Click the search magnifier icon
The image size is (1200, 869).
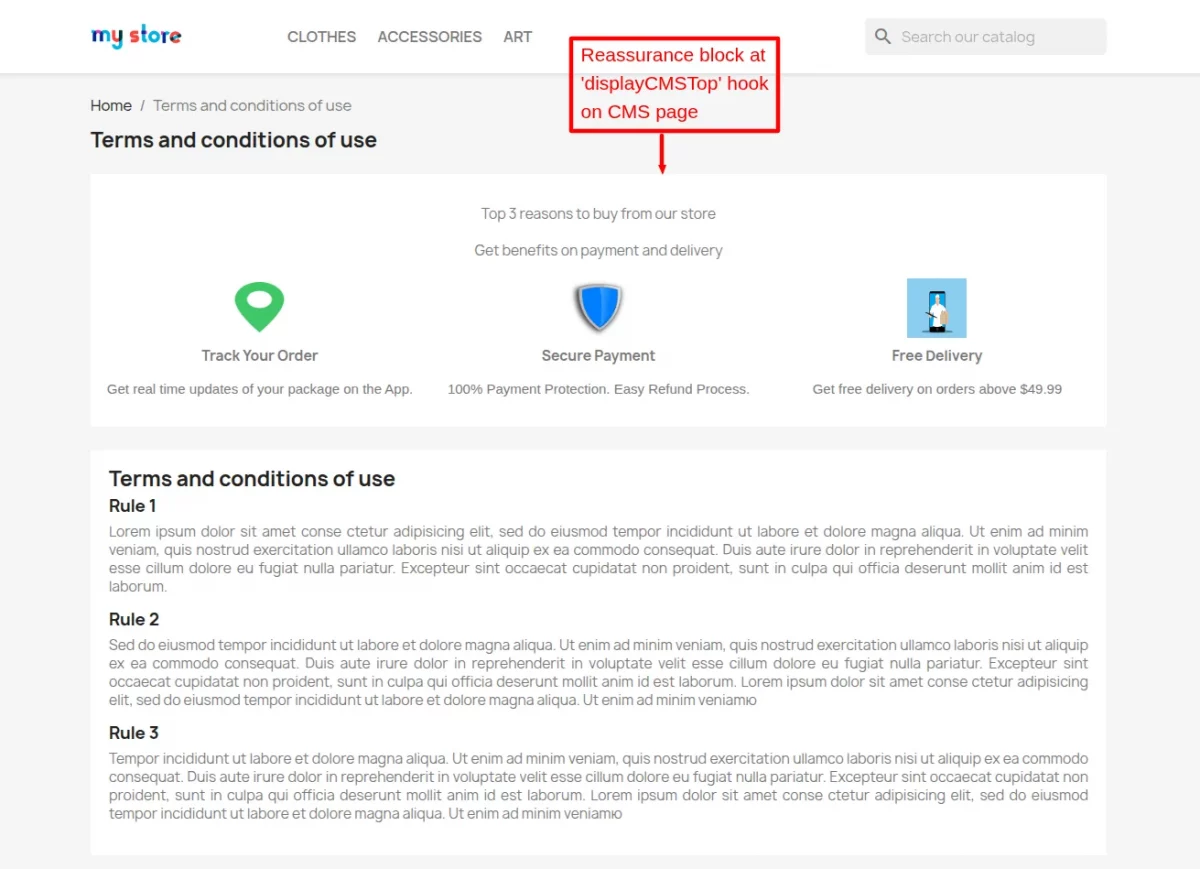pyautogui.click(x=883, y=37)
